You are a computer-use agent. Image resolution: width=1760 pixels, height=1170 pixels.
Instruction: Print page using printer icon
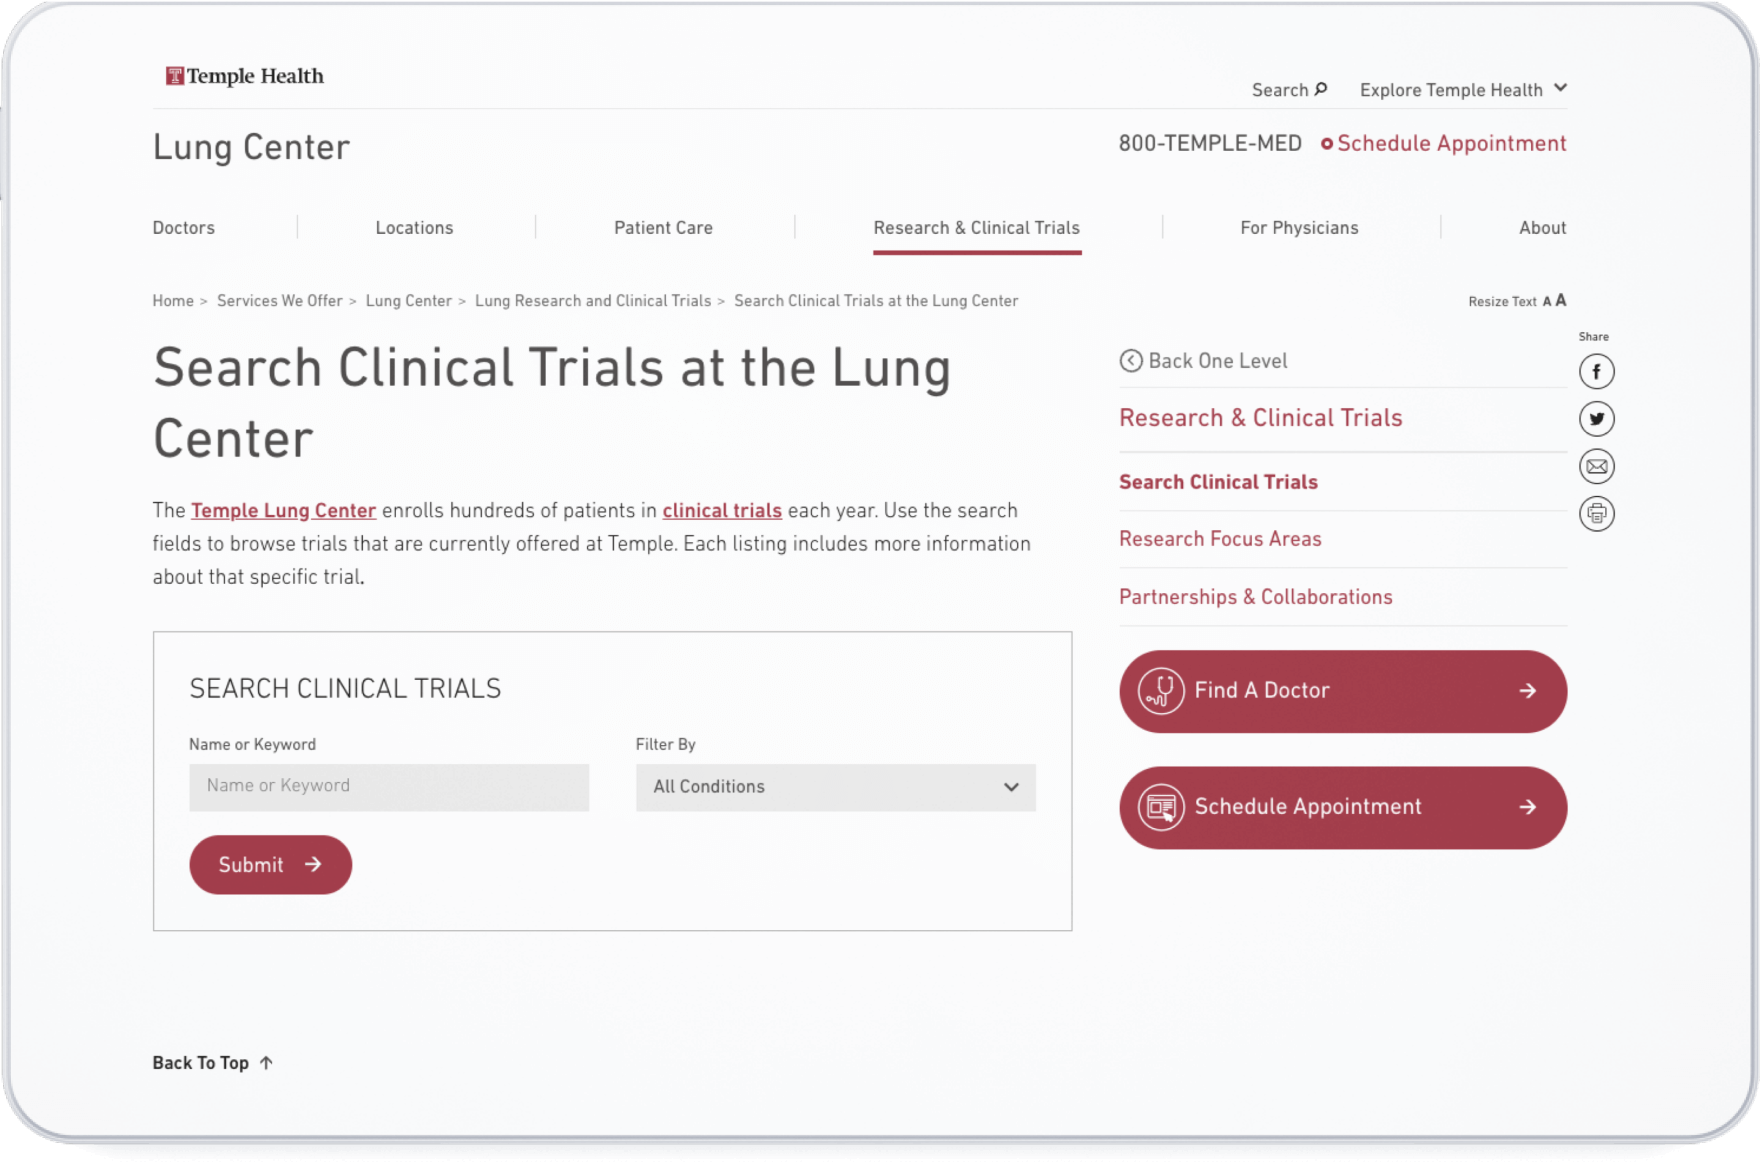[1597, 514]
